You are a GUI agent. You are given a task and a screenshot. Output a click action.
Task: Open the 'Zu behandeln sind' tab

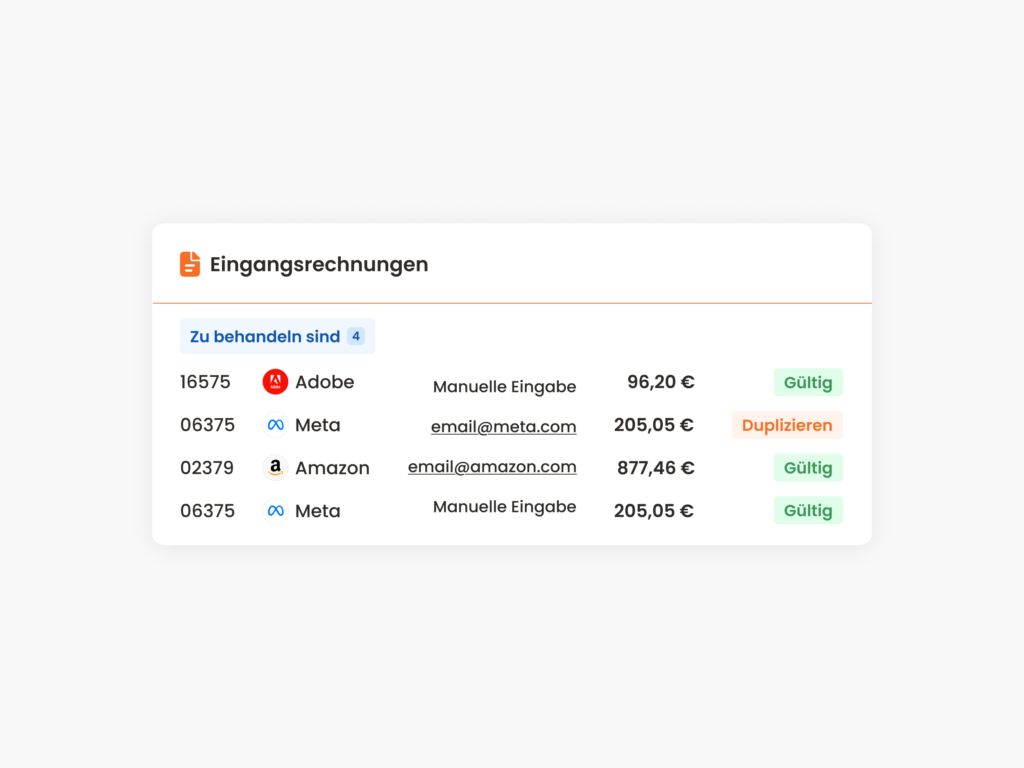point(278,336)
